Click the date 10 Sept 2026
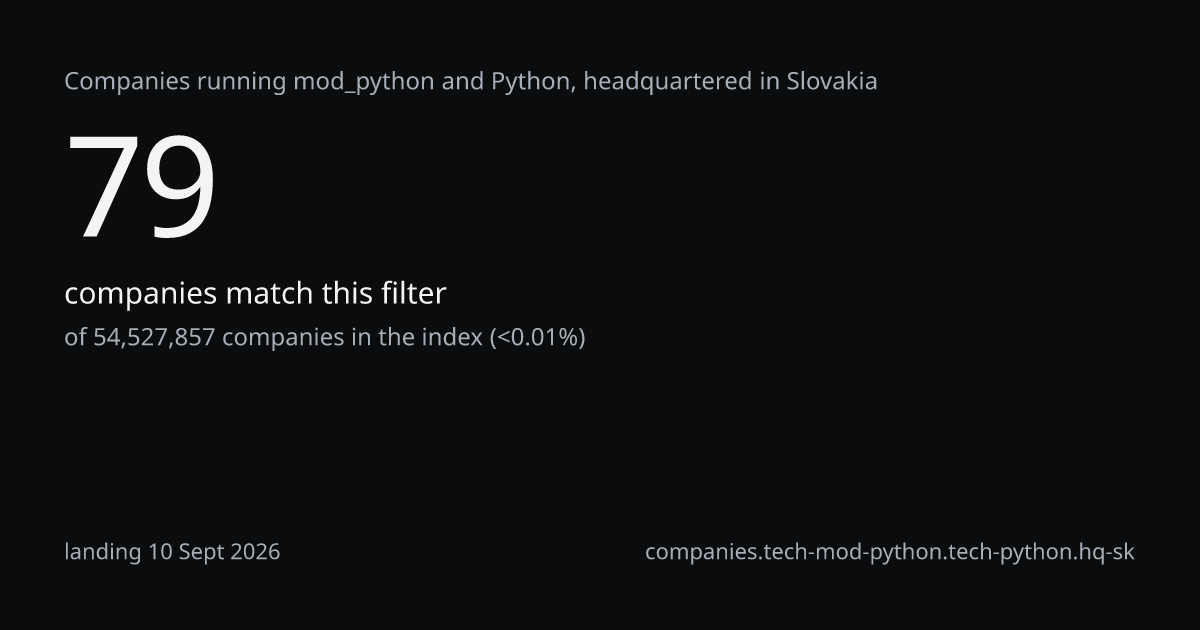The image size is (1200, 630). (215, 552)
